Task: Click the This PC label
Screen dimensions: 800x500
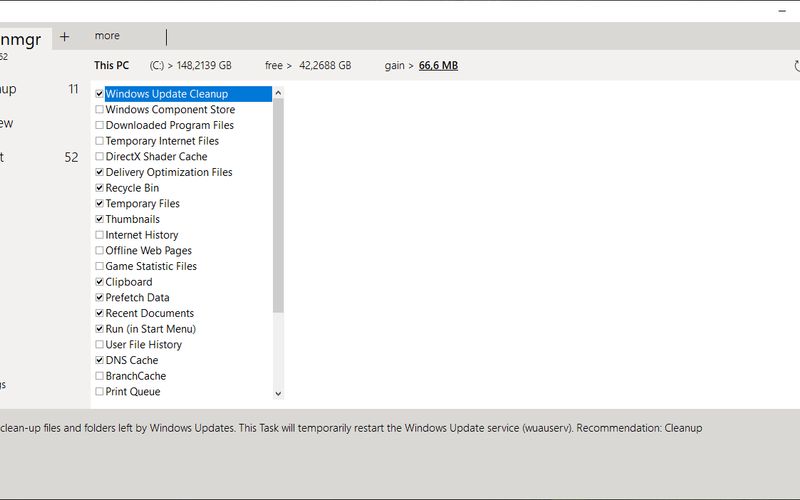Action: pos(111,66)
